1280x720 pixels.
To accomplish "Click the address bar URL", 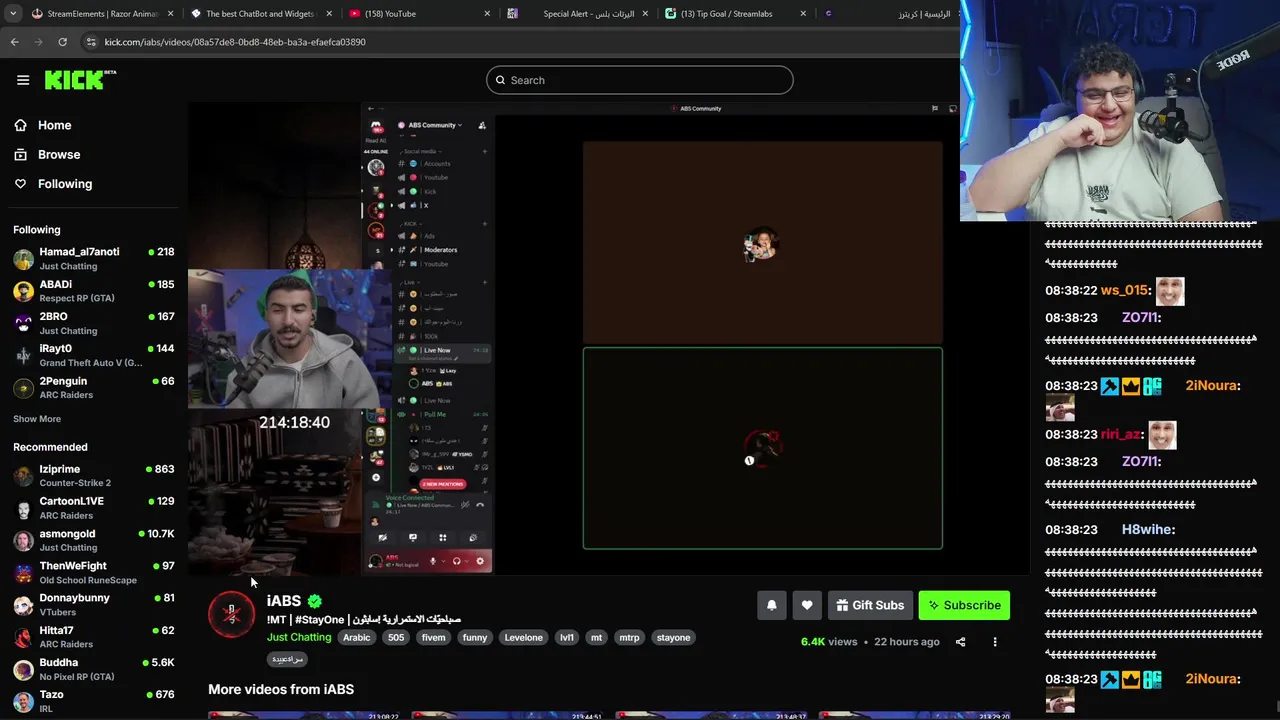I will coord(235,42).
